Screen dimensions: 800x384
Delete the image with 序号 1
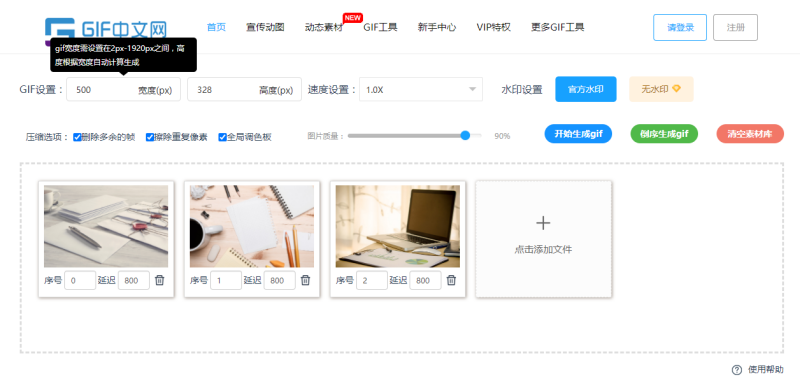[306, 280]
